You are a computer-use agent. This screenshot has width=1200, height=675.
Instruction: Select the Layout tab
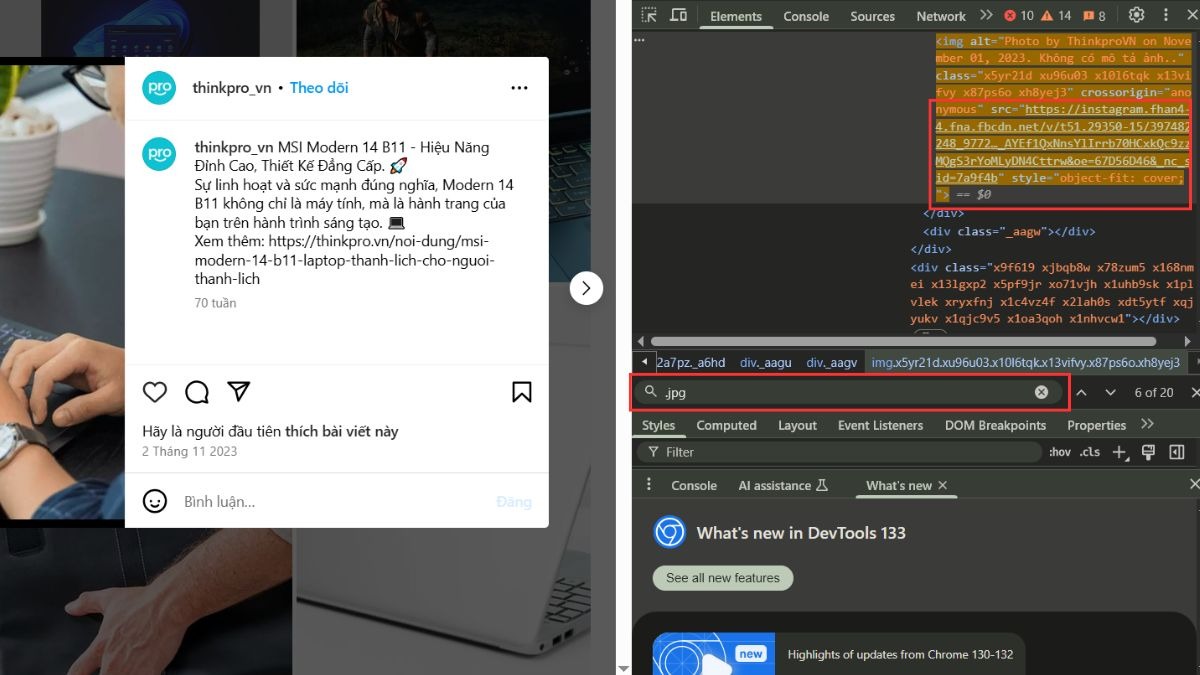797,425
